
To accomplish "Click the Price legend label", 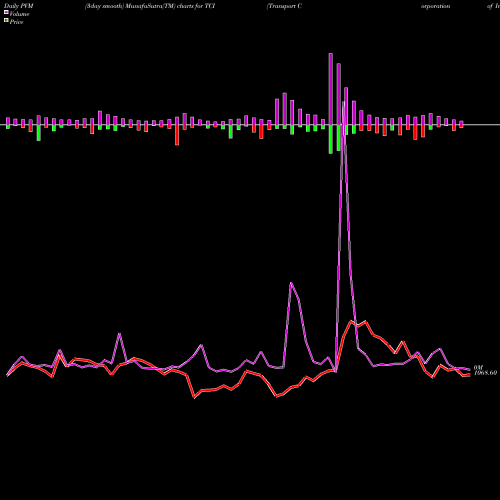I will click(16, 22).
